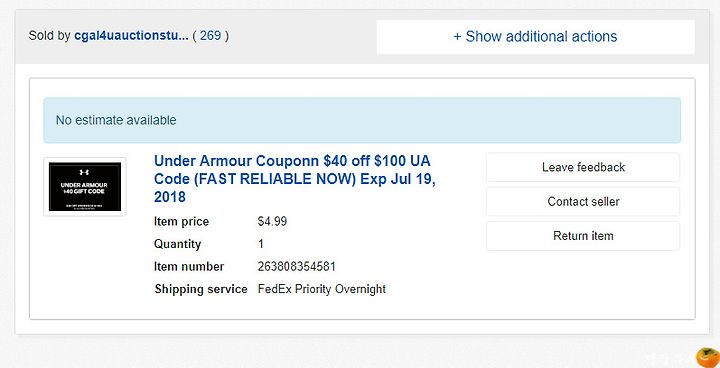This screenshot has height=368, width=720.
Task: Click the Shipping service label
Action: tap(201, 289)
